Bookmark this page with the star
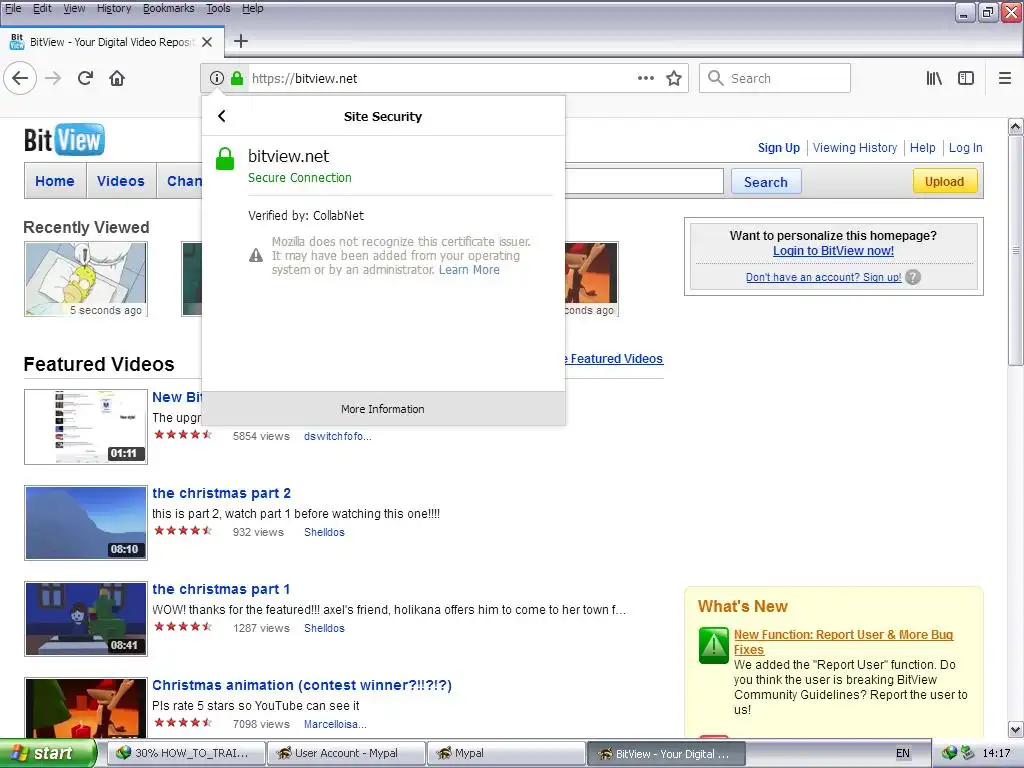Viewport: 1024px width, 768px height. click(674, 78)
